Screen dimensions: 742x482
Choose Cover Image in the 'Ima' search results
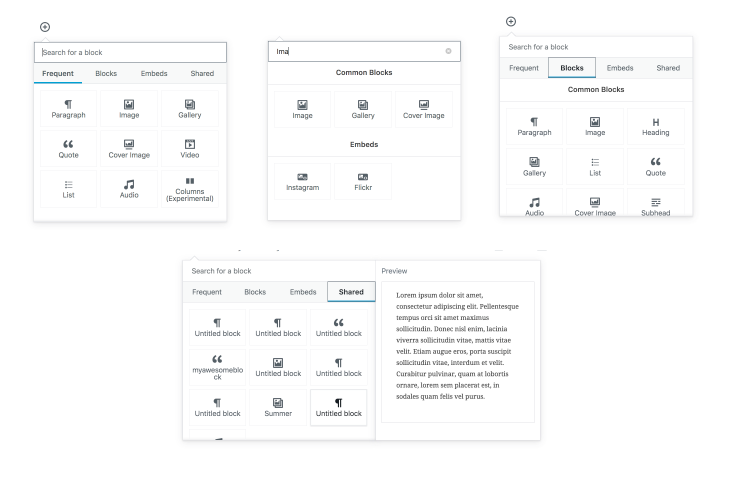[x=424, y=110]
